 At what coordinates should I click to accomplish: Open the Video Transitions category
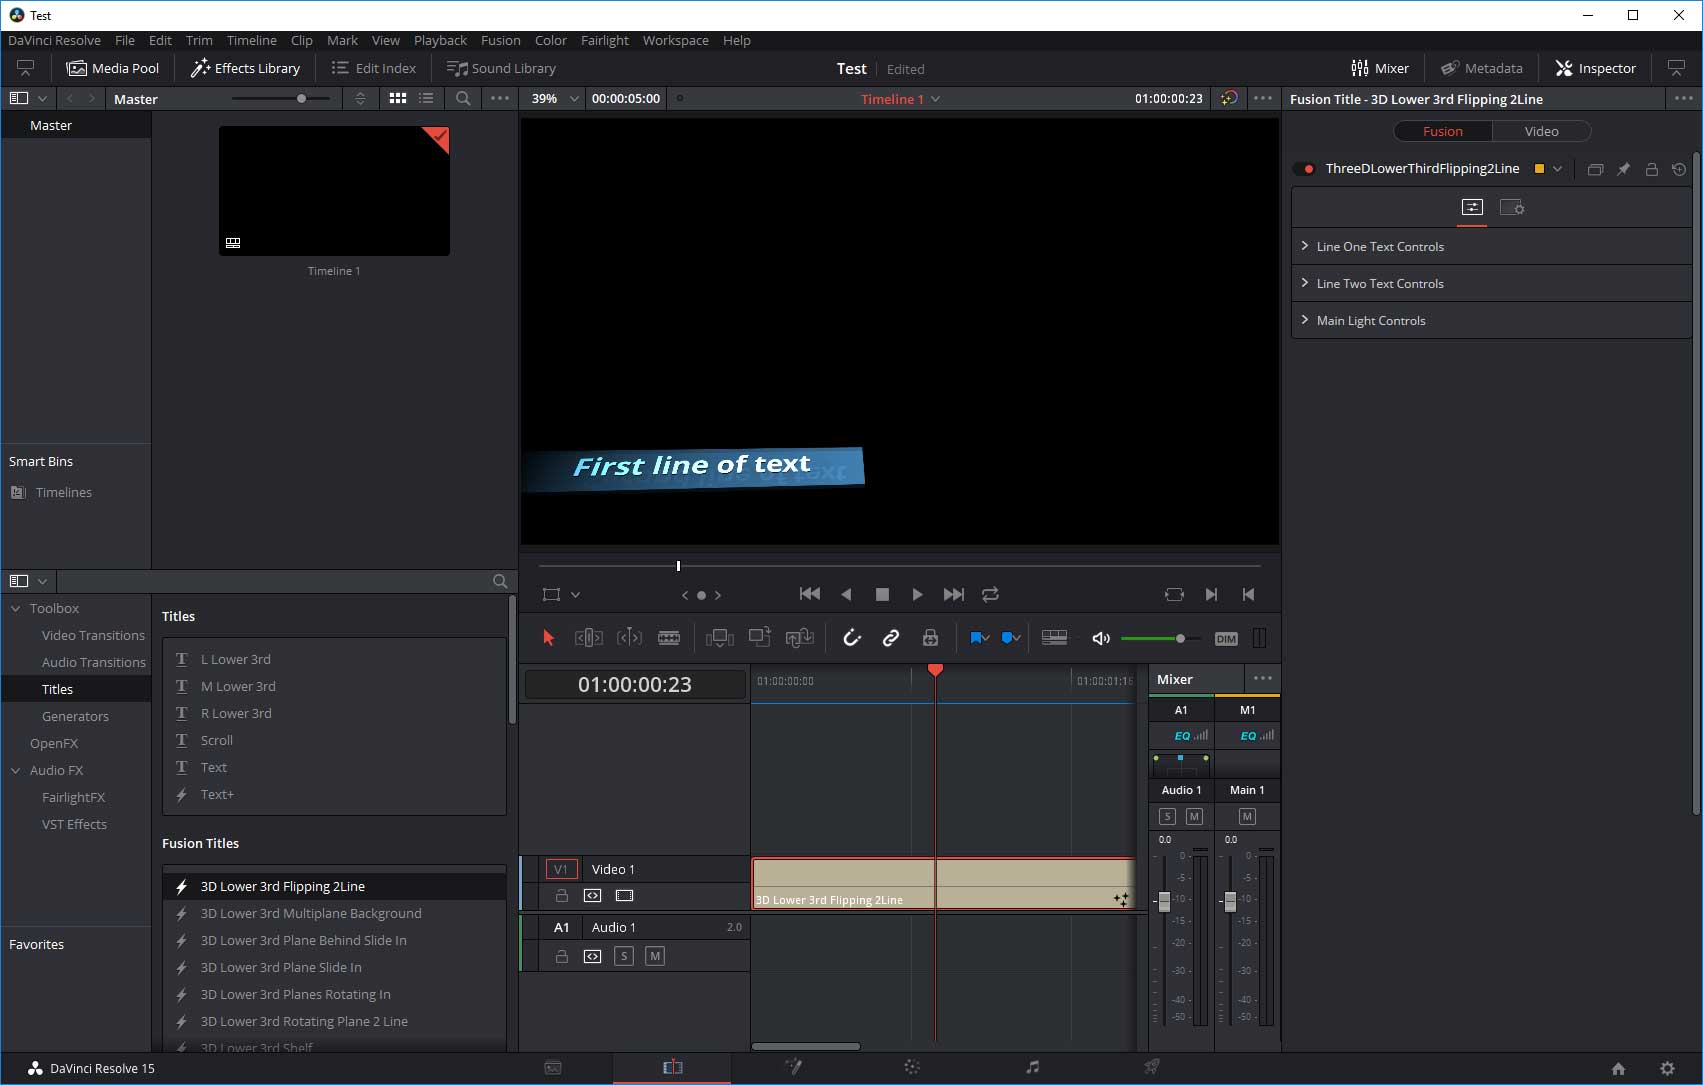pos(93,635)
